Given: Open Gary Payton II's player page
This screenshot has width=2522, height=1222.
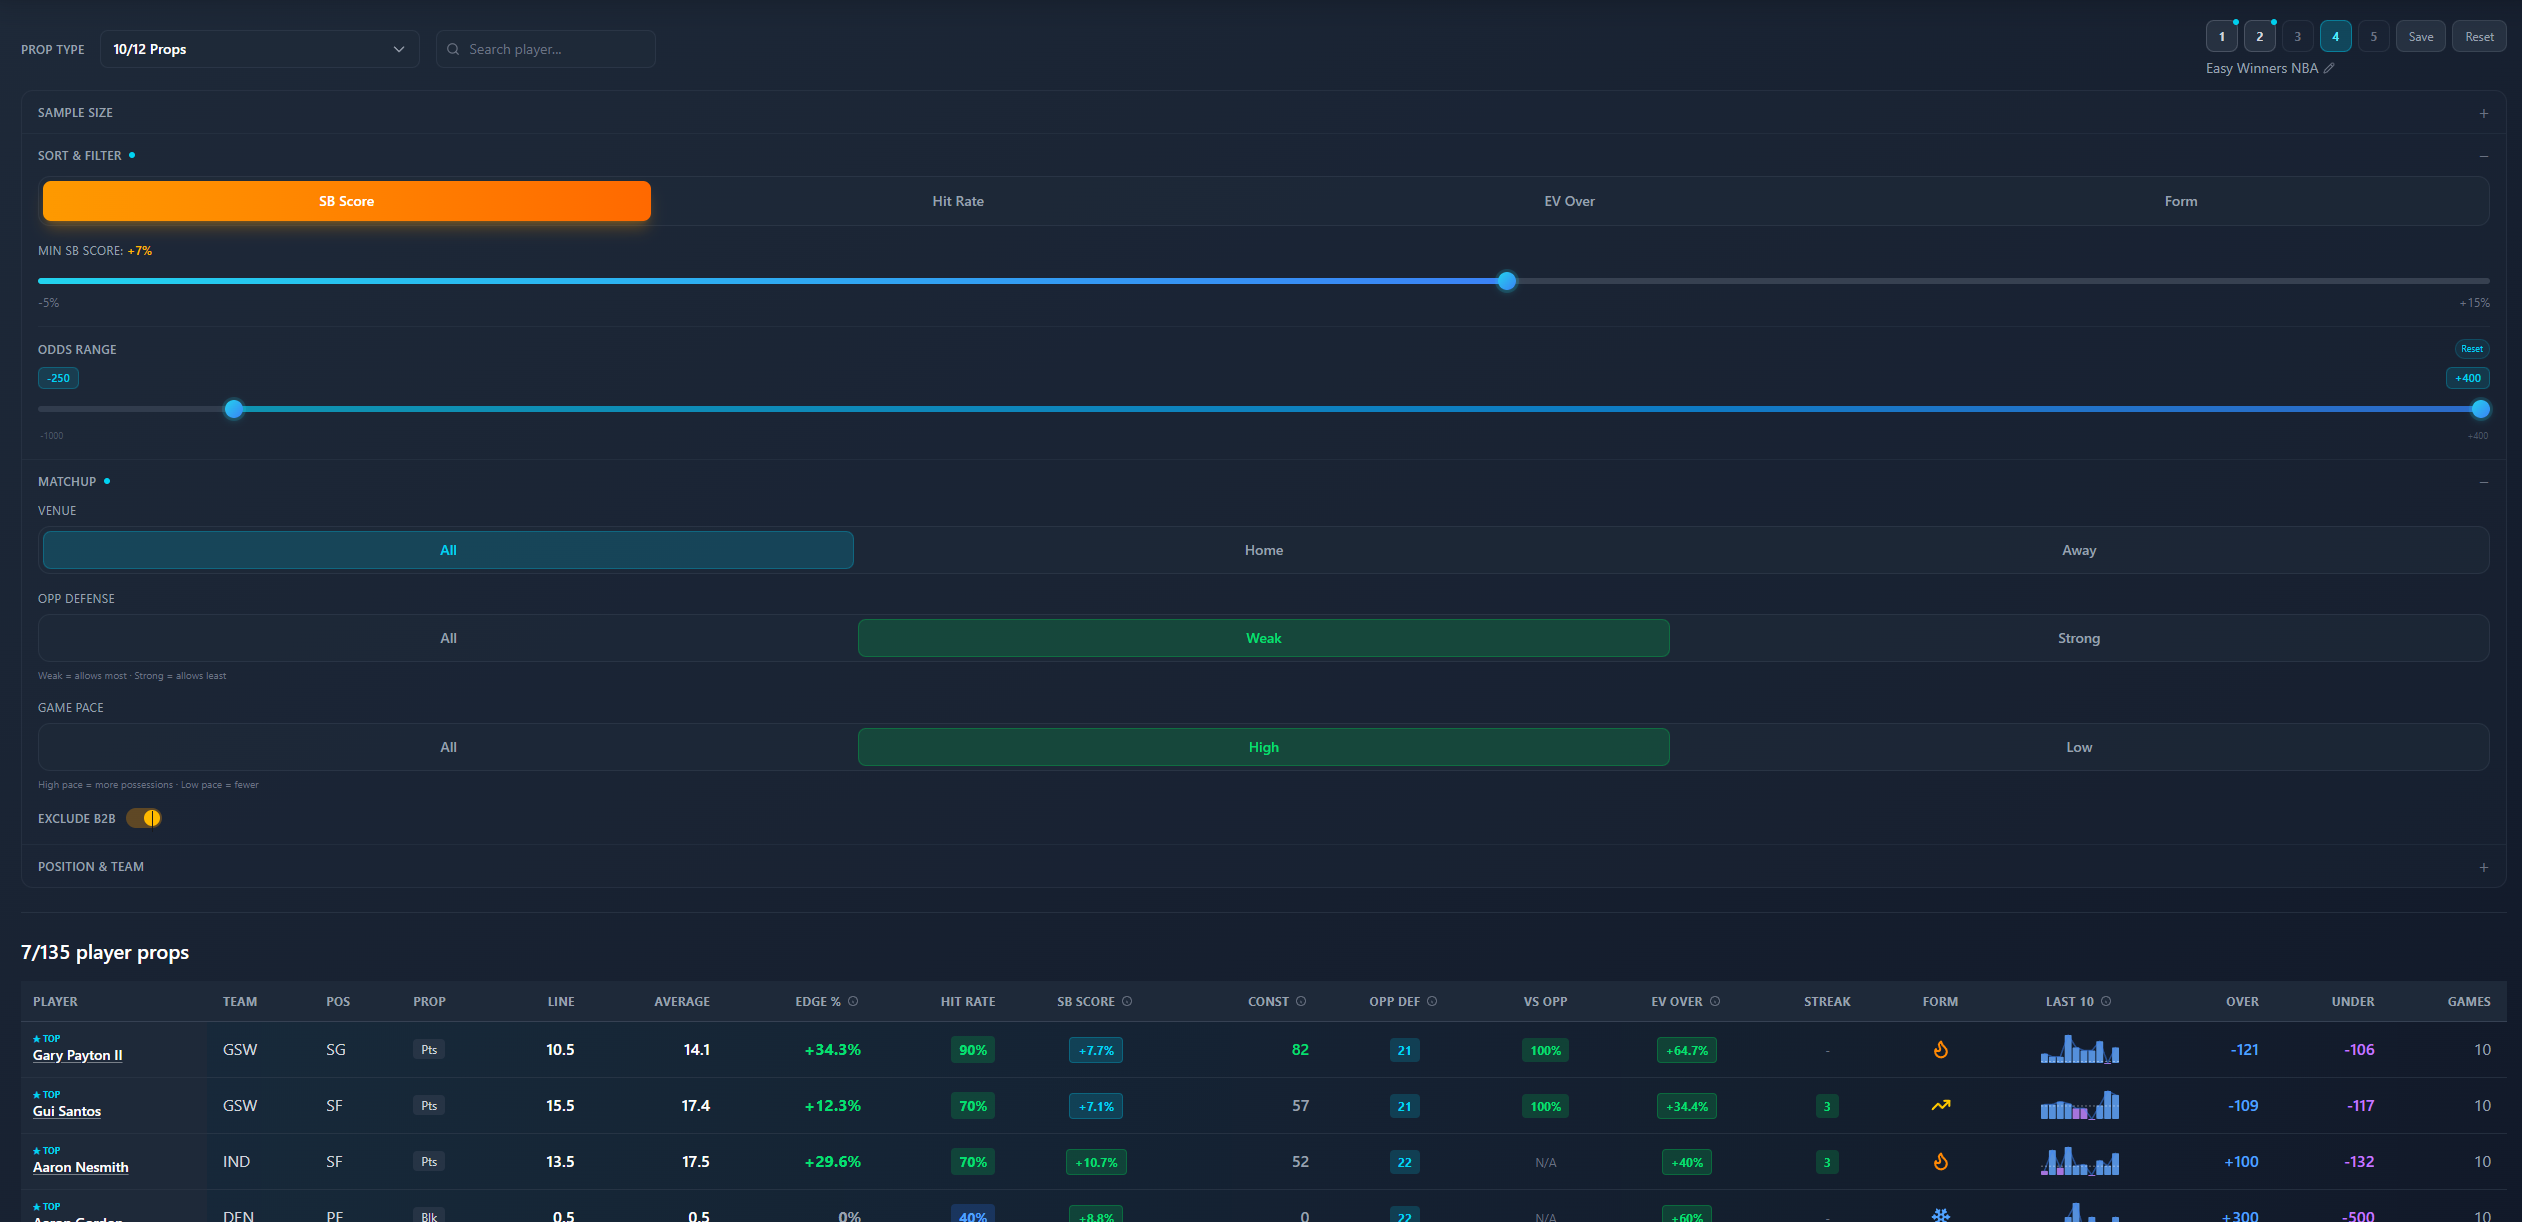Looking at the screenshot, I should pyautogui.click(x=77, y=1055).
